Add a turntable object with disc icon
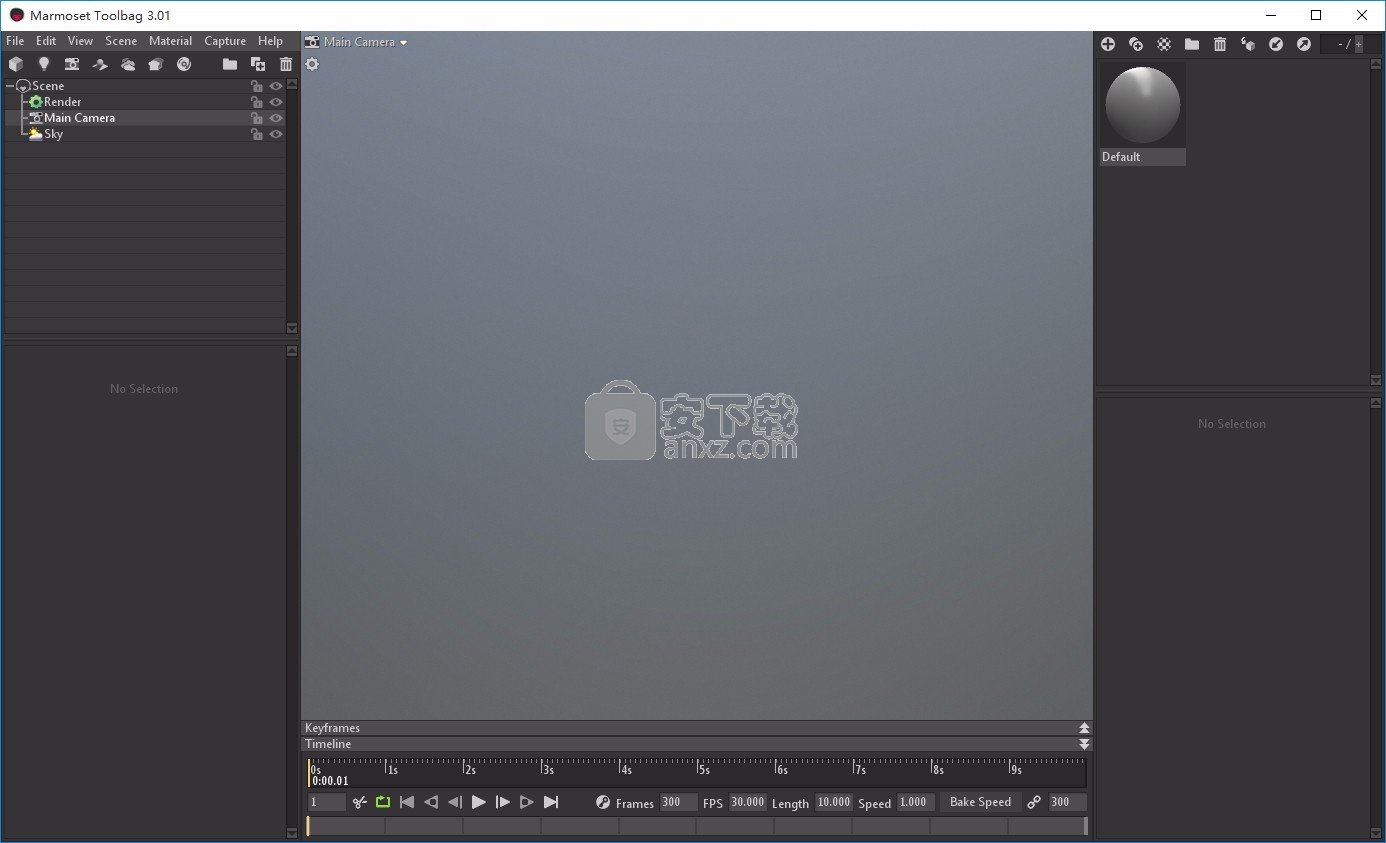 click(x=184, y=64)
